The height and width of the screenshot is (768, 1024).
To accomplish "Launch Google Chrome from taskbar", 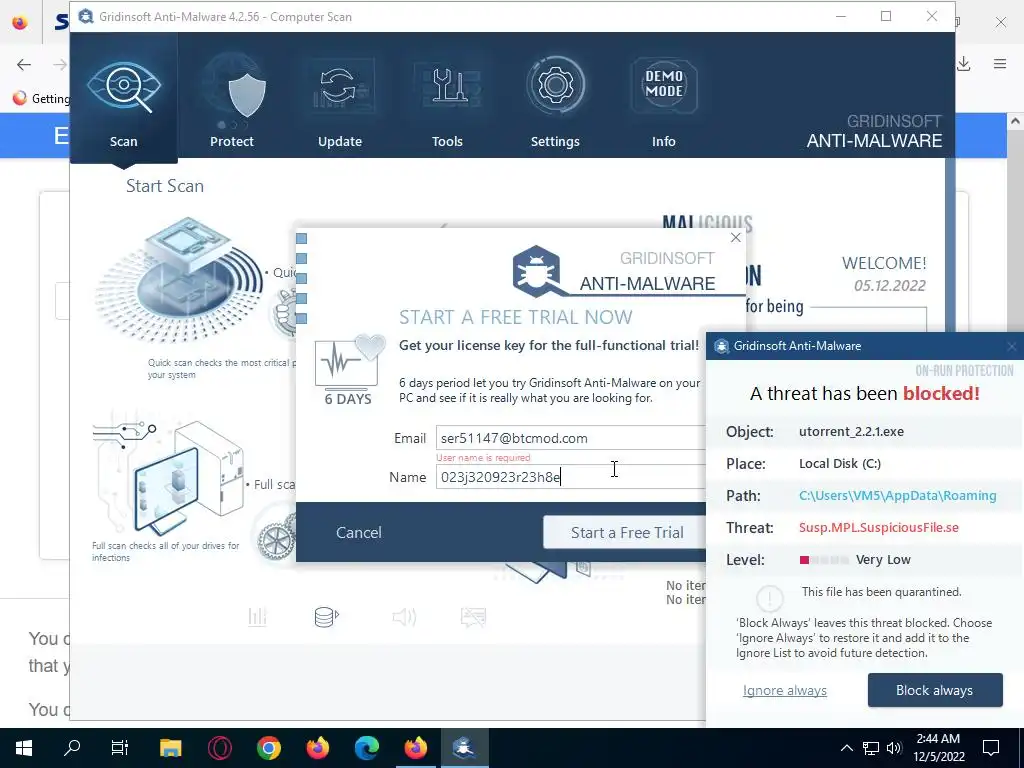I will pos(268,748).
